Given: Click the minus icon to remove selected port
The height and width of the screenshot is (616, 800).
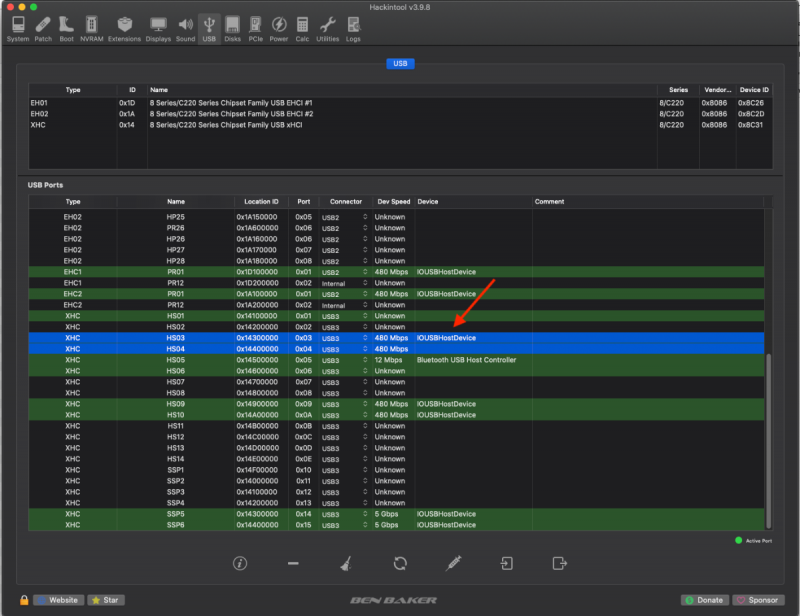Looking at the screenshot, I should tap(293, 563).
